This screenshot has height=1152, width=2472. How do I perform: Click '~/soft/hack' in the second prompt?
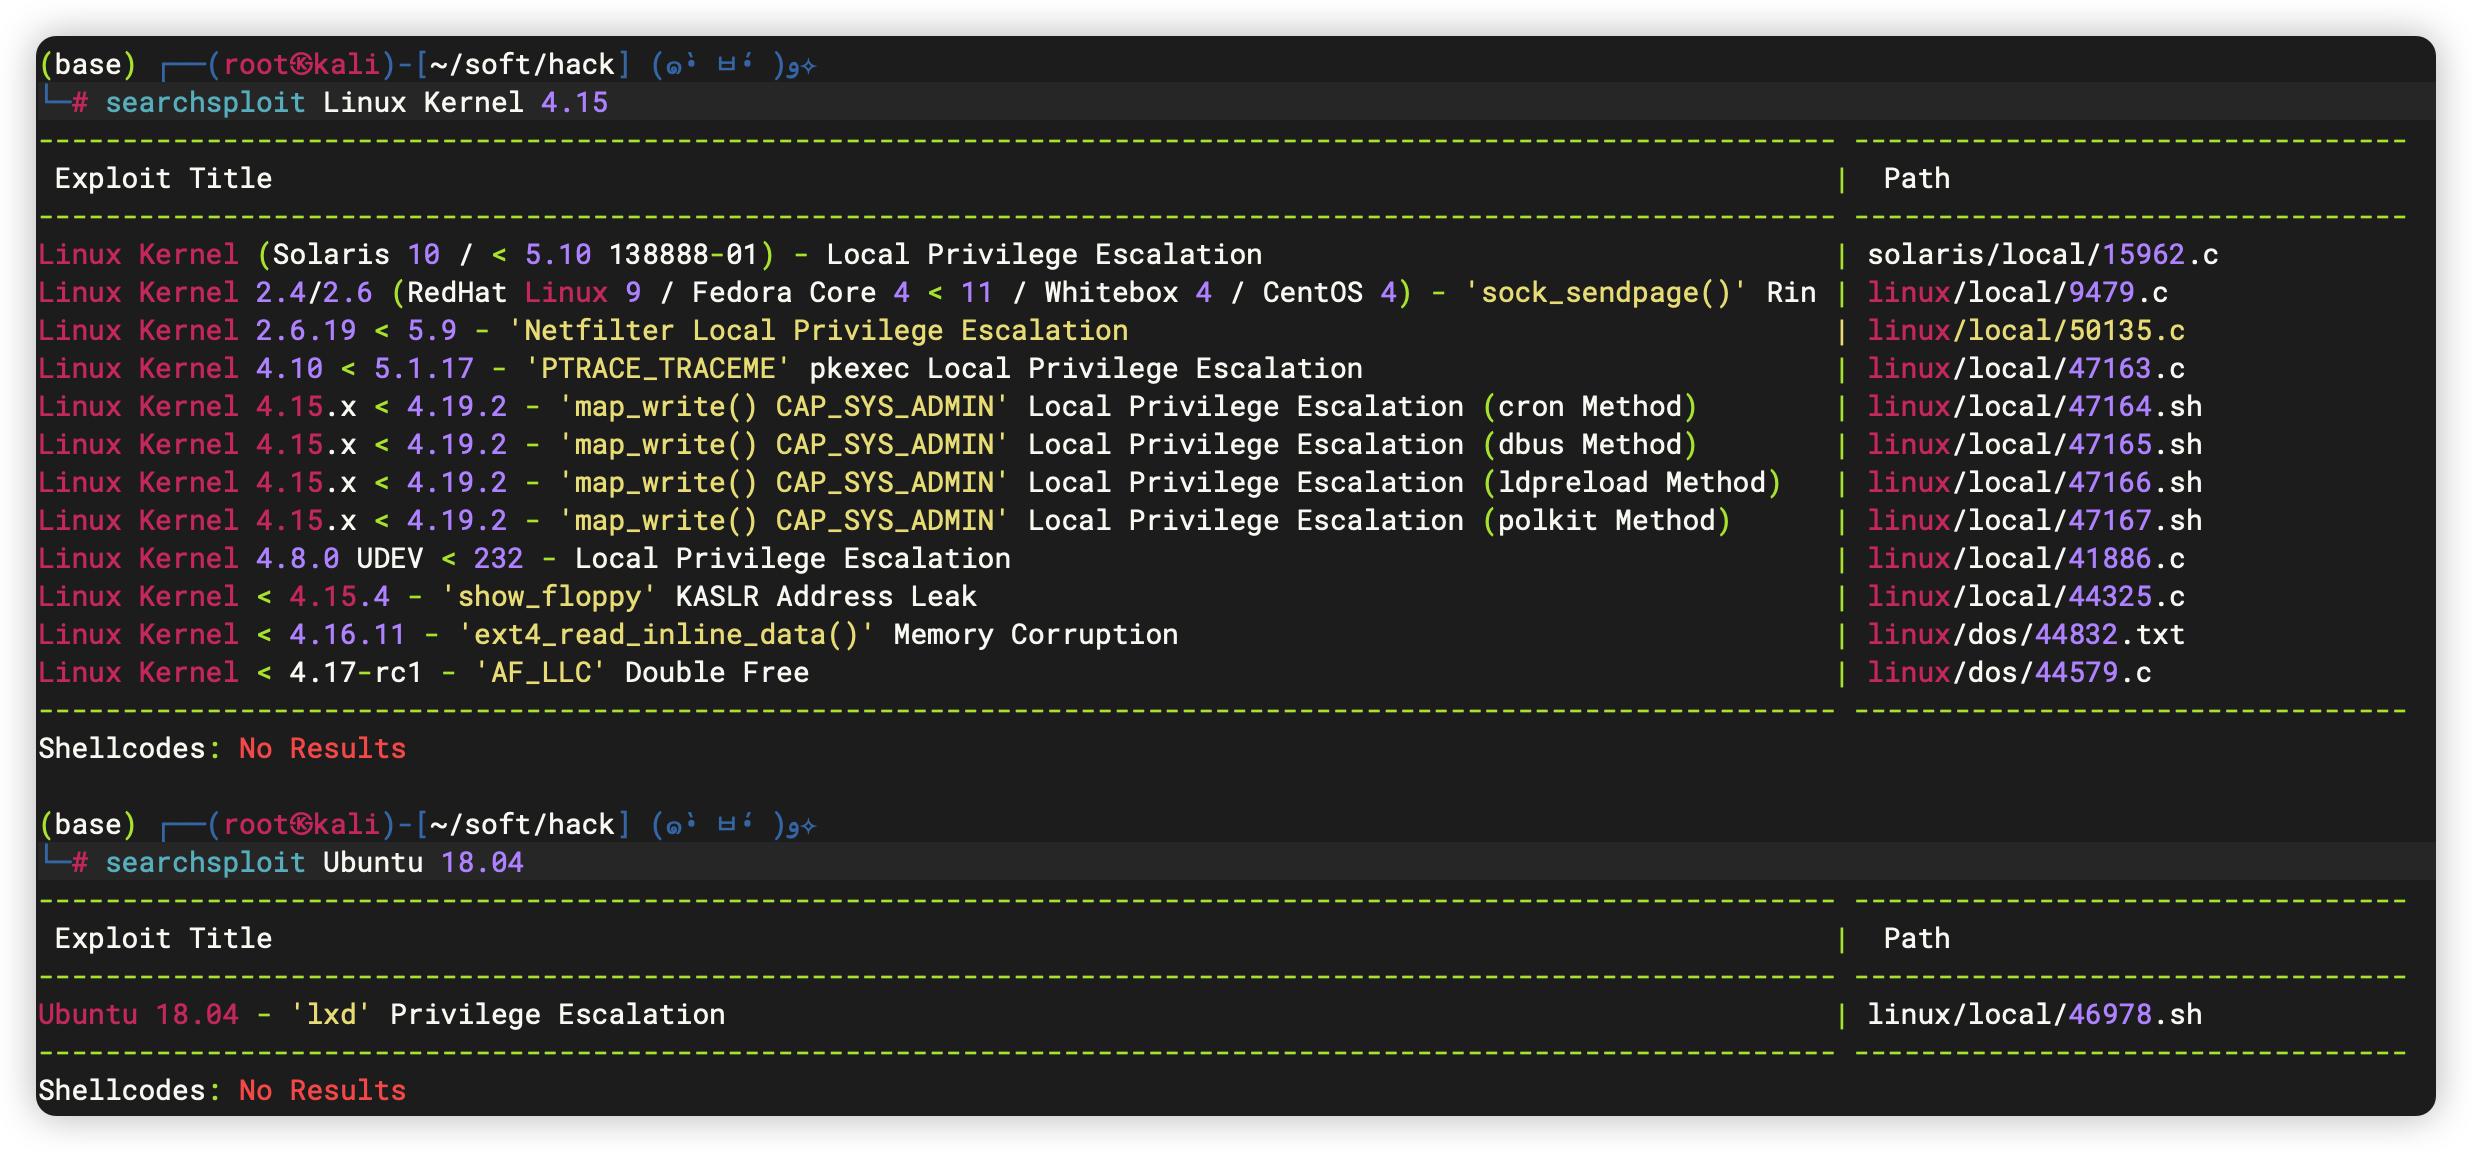(x=523, y=824)
